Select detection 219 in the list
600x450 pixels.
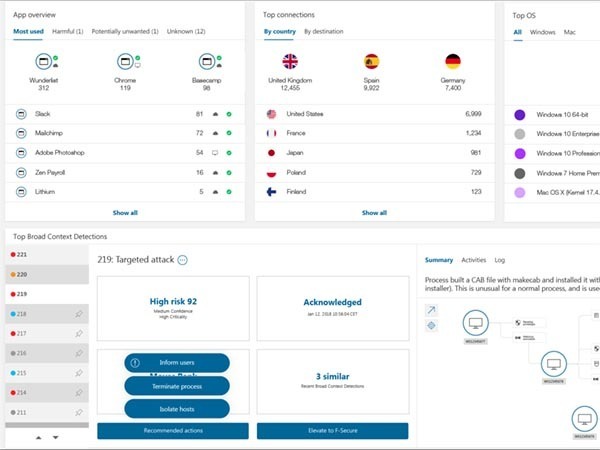47,294
